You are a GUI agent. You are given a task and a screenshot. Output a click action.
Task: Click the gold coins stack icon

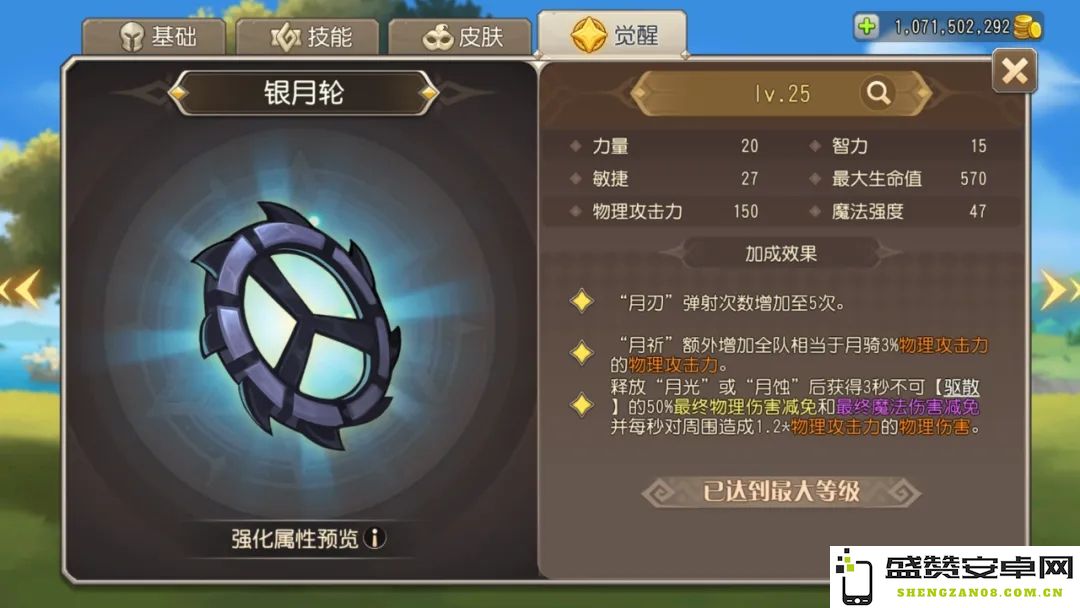[1027, 28]
